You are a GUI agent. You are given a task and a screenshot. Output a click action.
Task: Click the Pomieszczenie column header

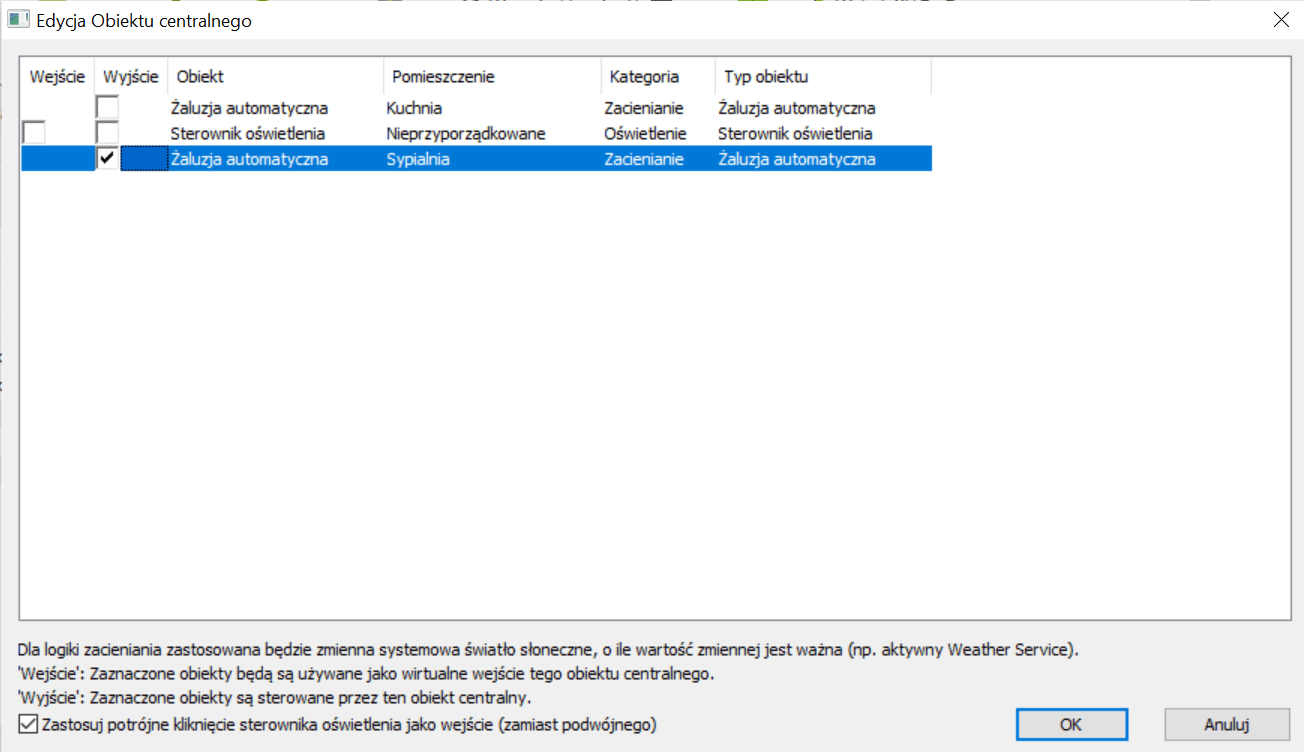(443, 77)
